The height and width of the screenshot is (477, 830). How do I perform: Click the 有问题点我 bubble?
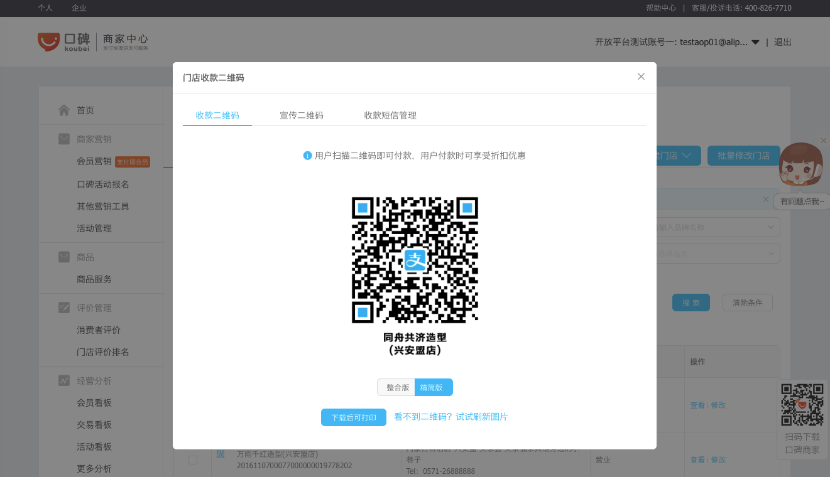pos(802,201)
